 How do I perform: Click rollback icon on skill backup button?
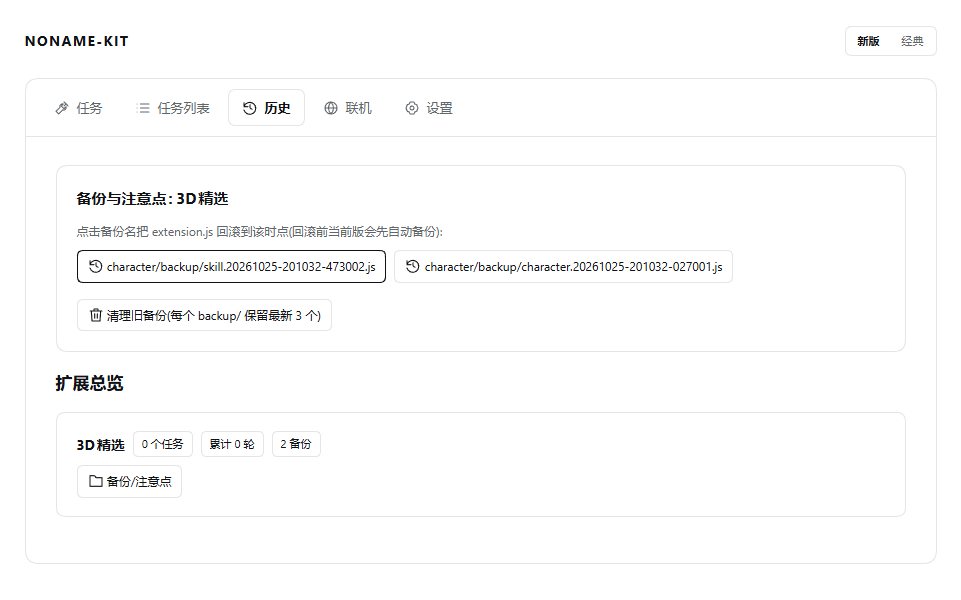[96, 267]
